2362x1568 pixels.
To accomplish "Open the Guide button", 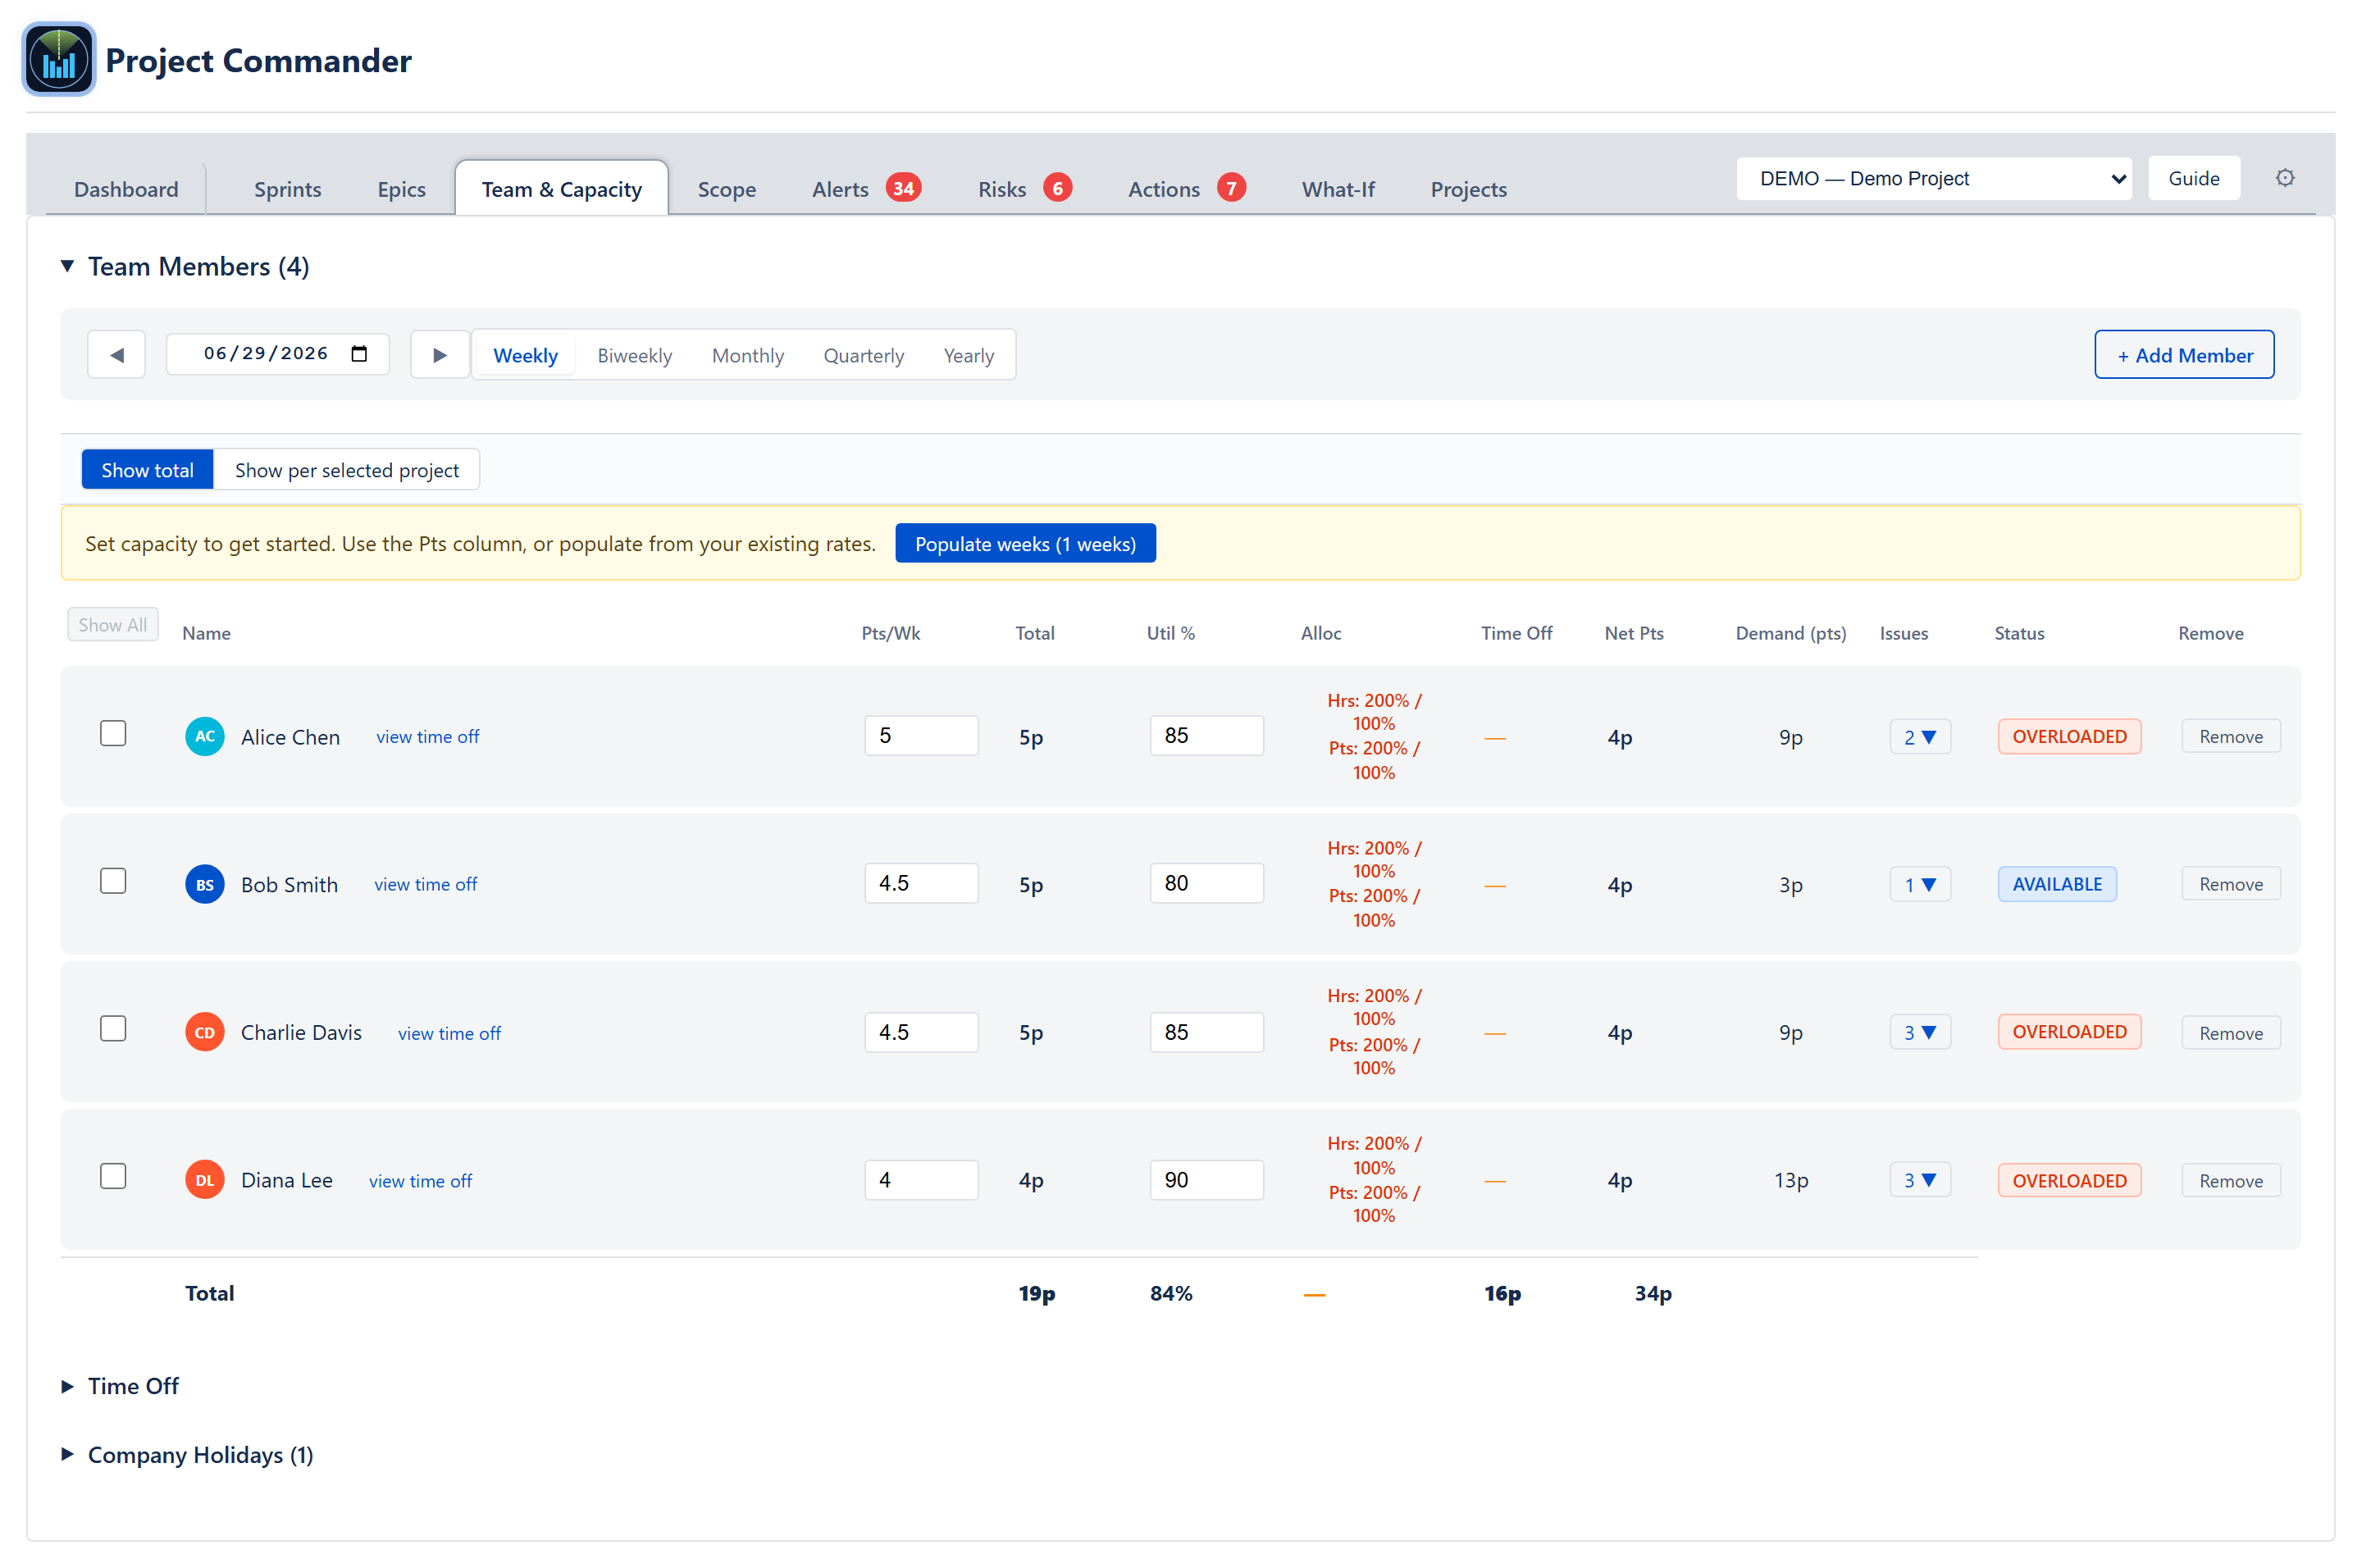I will coord(2193,178).
